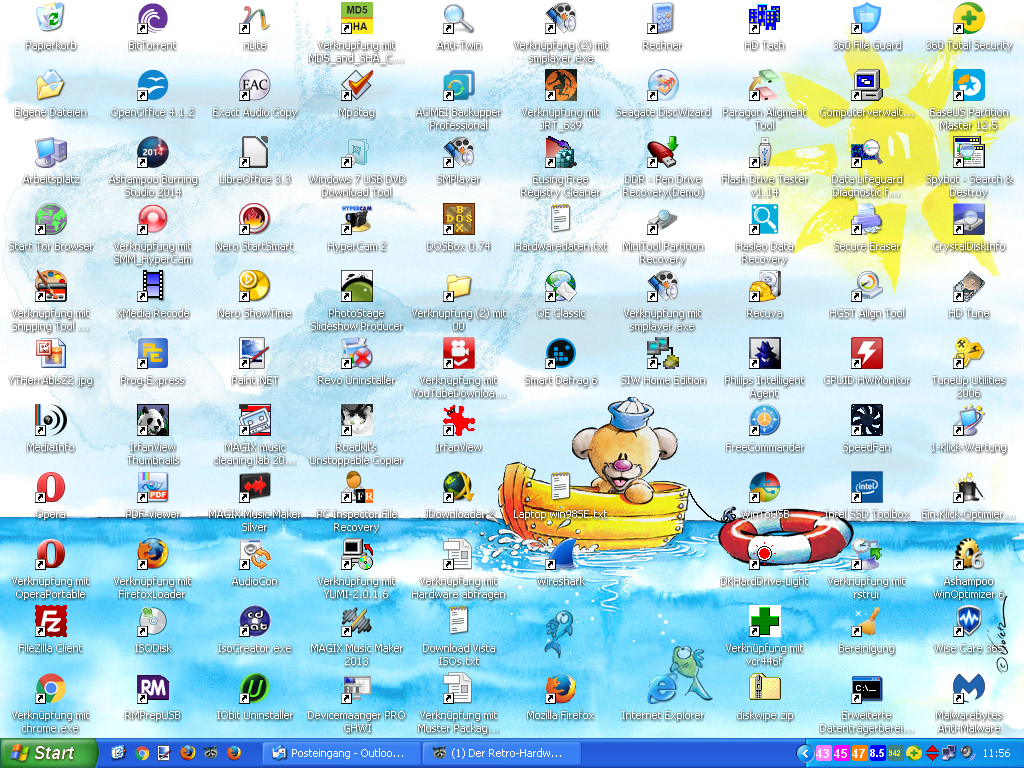Launch Mp3tag desktop icon
The height and width of the screenshot is (768, 1024).
(x=357, y=86)
